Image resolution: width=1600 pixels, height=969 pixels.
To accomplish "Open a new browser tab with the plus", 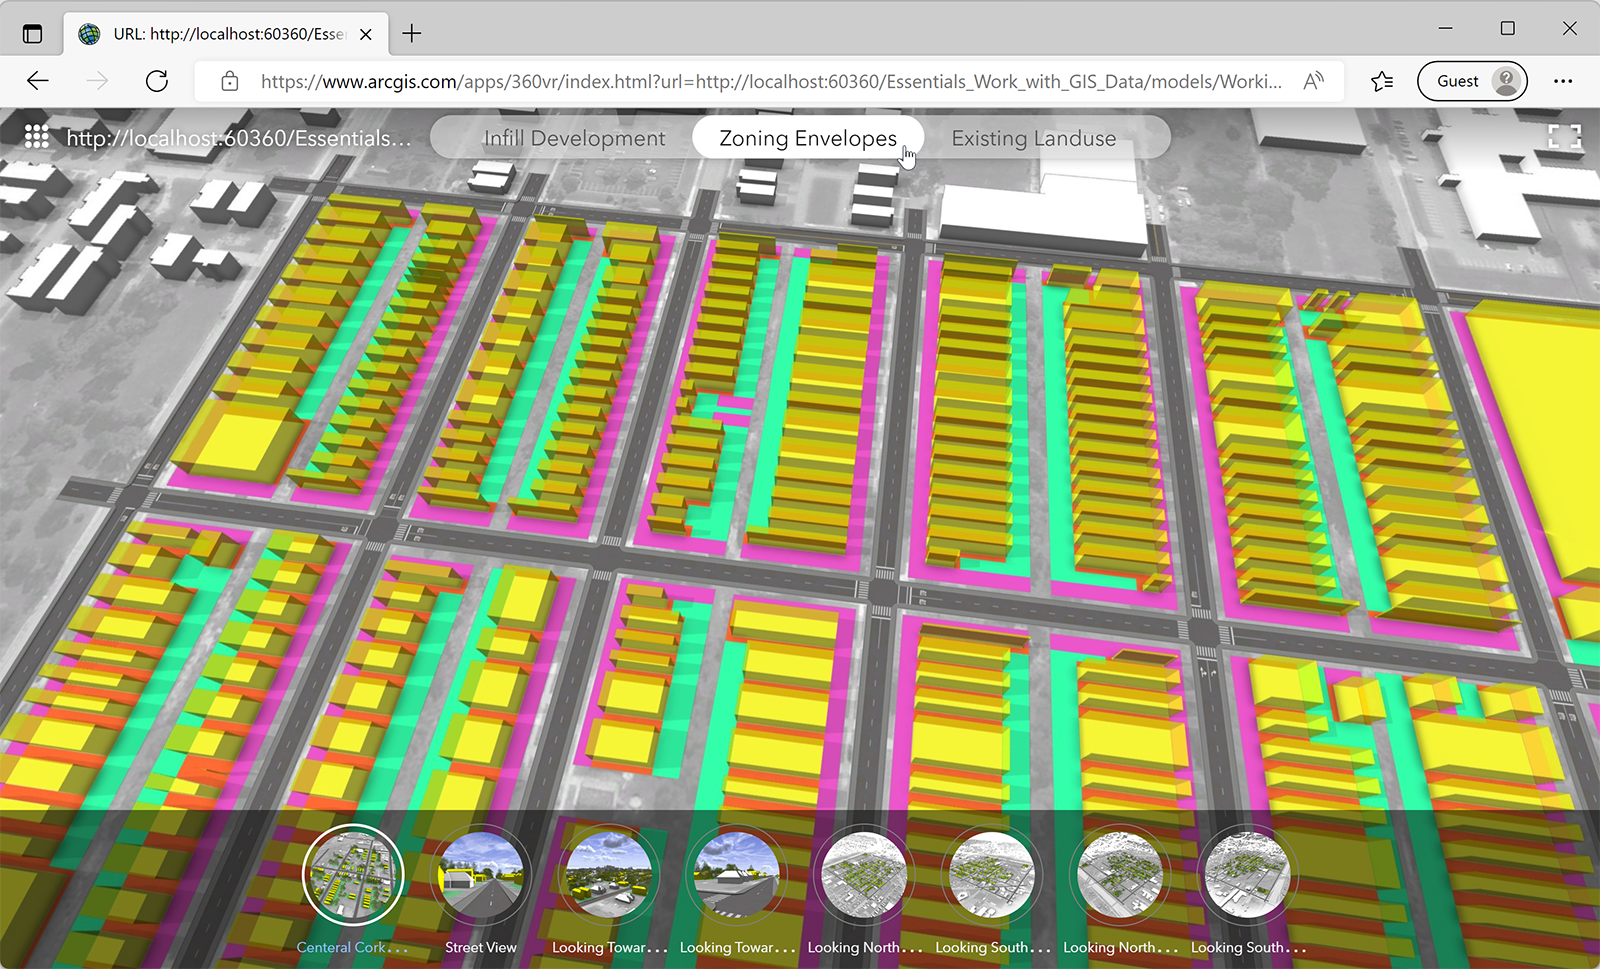I will tap(412, 33).
